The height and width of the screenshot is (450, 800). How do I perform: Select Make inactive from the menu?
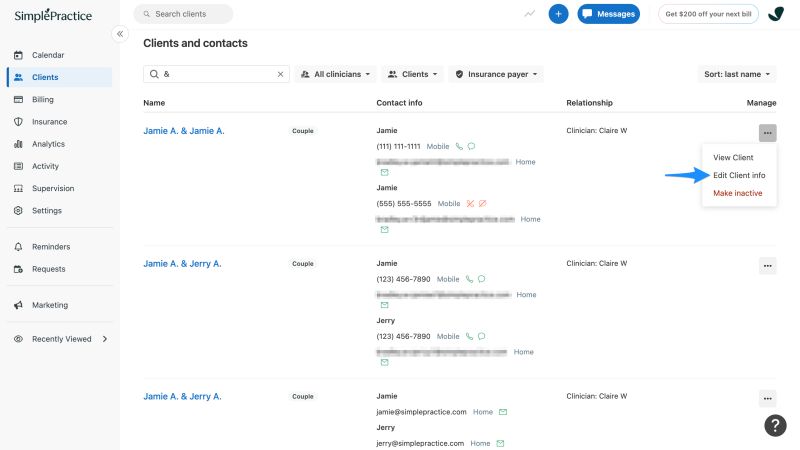[739, 193]
